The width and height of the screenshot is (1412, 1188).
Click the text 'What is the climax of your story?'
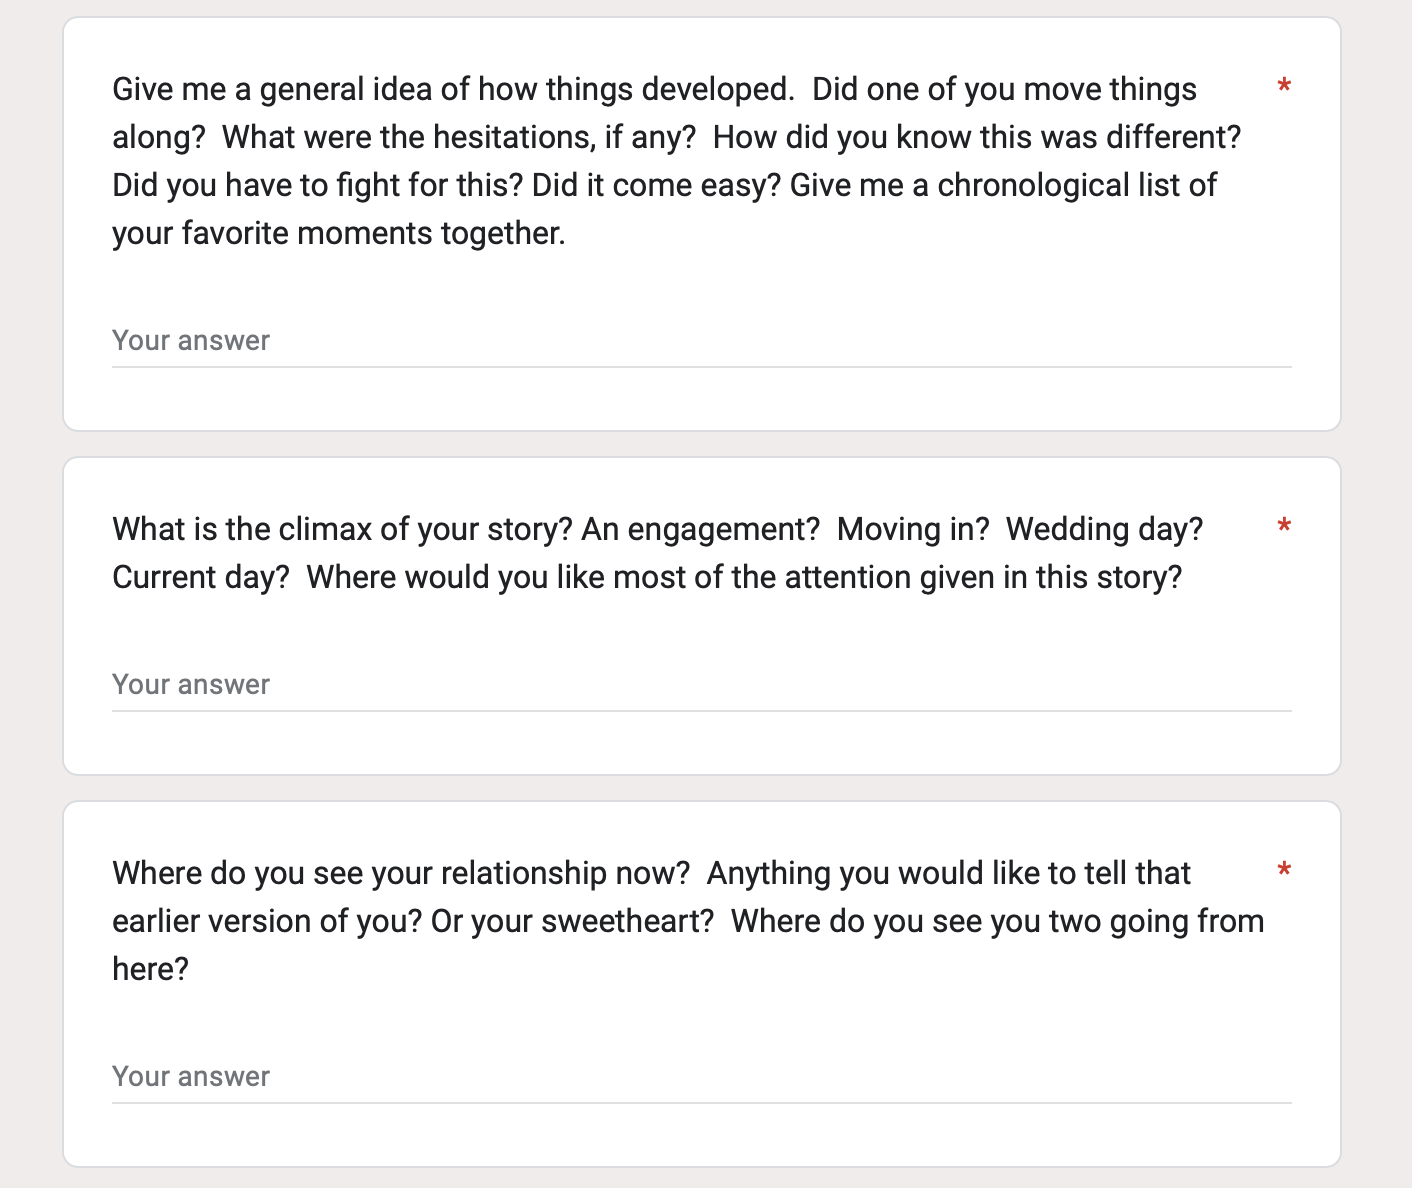point(342,529)
